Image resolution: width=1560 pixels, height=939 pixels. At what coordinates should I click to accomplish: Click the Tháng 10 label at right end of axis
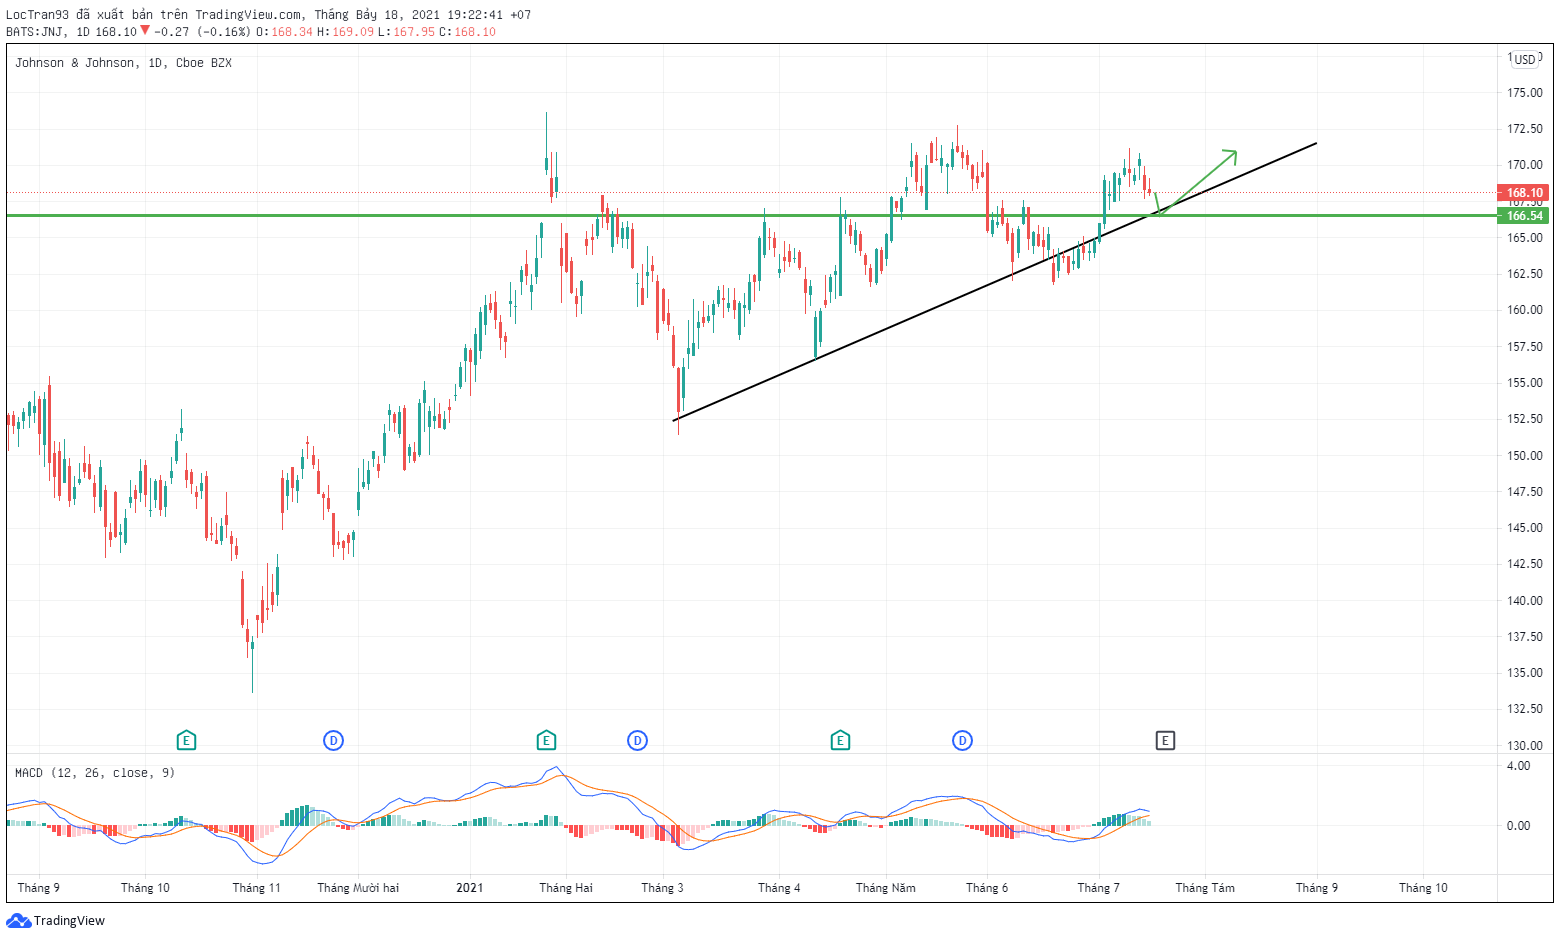coord(1423,888)
